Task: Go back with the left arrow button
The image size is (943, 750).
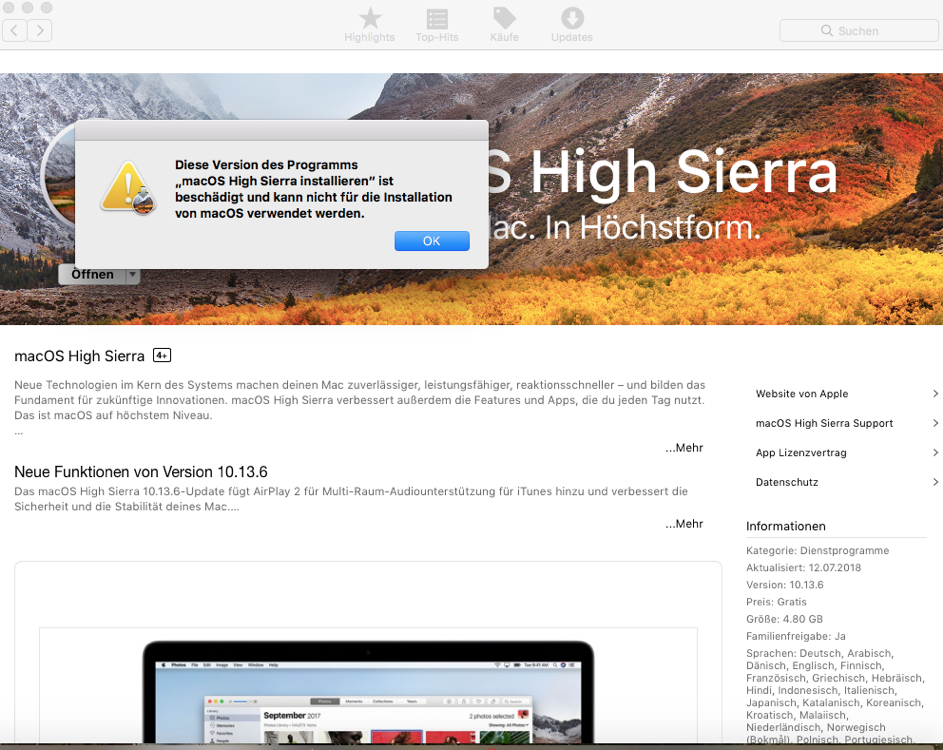Action: (14, 30)
